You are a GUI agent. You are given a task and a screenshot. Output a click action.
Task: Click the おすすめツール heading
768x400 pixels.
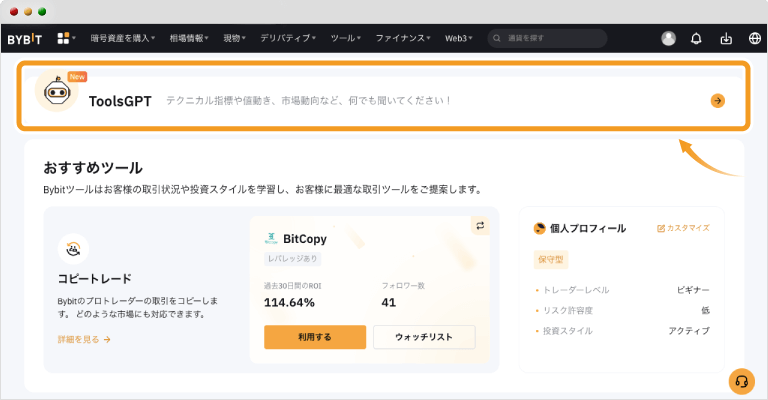[93, 168]
